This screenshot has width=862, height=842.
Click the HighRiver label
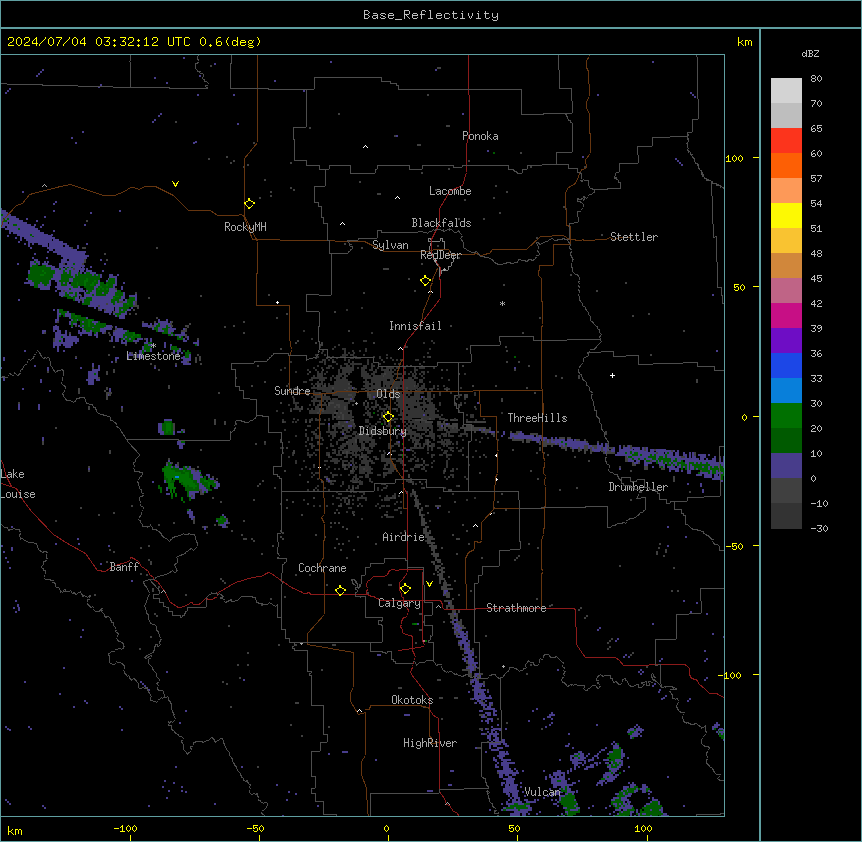pos(430,743)
